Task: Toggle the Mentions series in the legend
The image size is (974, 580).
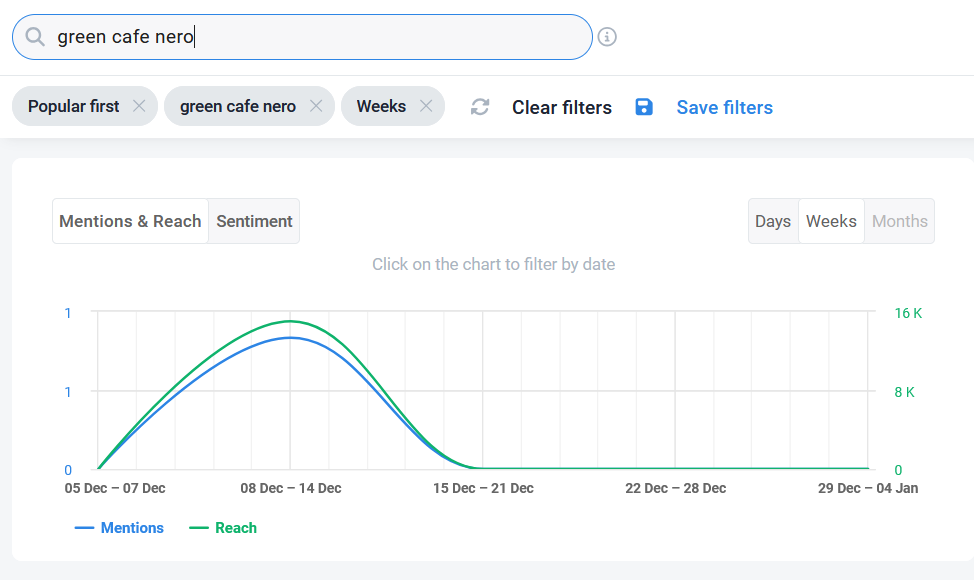Action: tap(119, 528)
